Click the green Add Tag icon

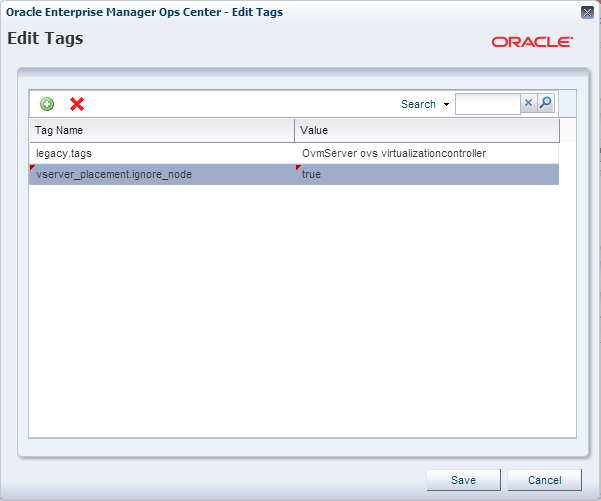(47, 104)
